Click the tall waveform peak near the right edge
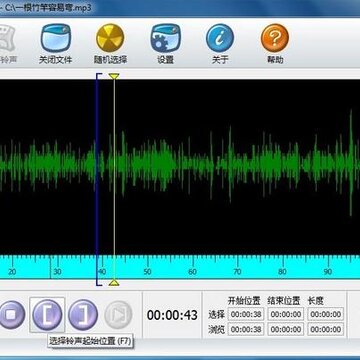 tap(351, 163)
